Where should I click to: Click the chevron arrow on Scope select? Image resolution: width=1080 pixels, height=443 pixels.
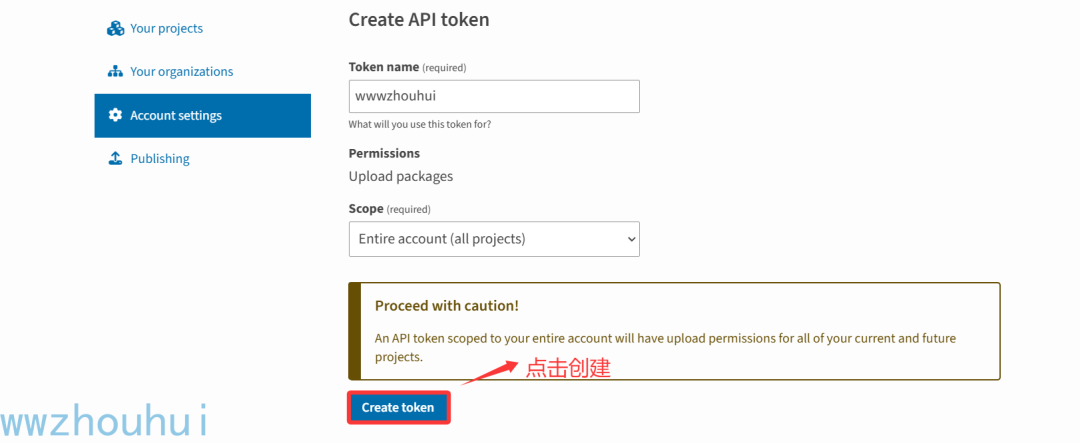630,239
